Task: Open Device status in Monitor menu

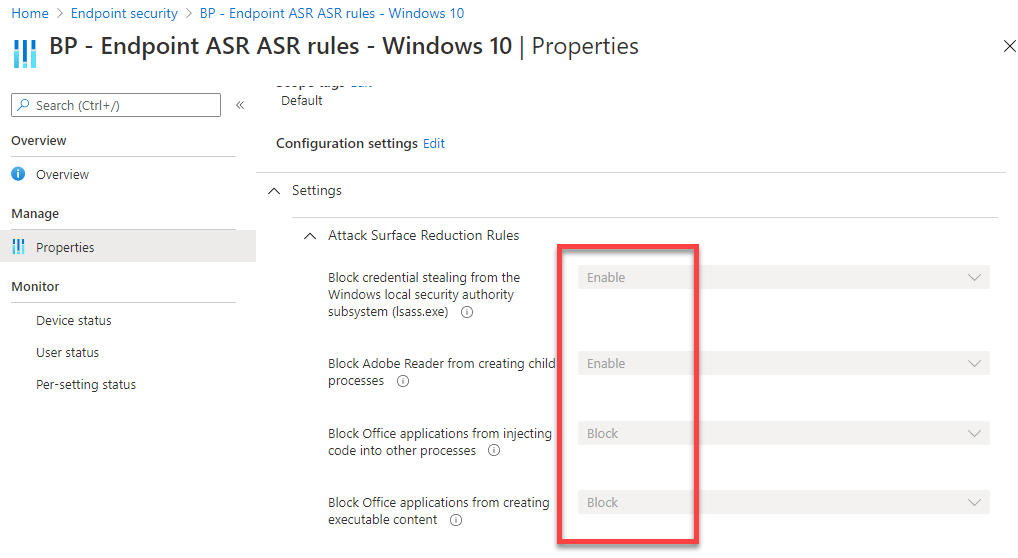Action: coord(73,320)
